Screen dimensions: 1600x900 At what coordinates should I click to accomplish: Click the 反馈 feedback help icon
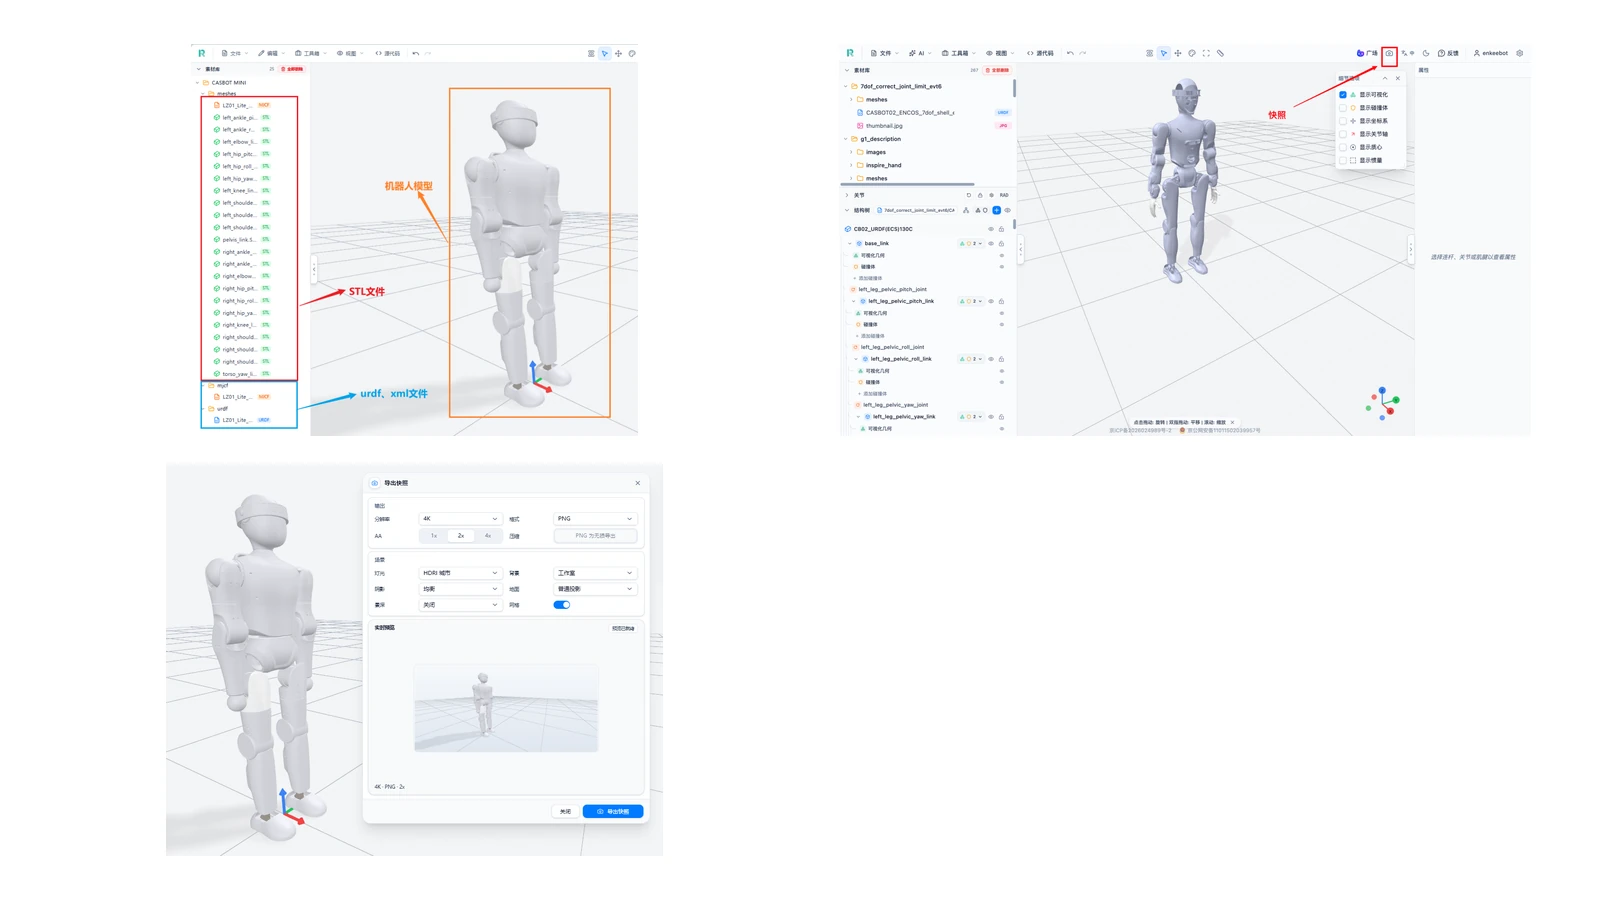(x=1448, y=53)
